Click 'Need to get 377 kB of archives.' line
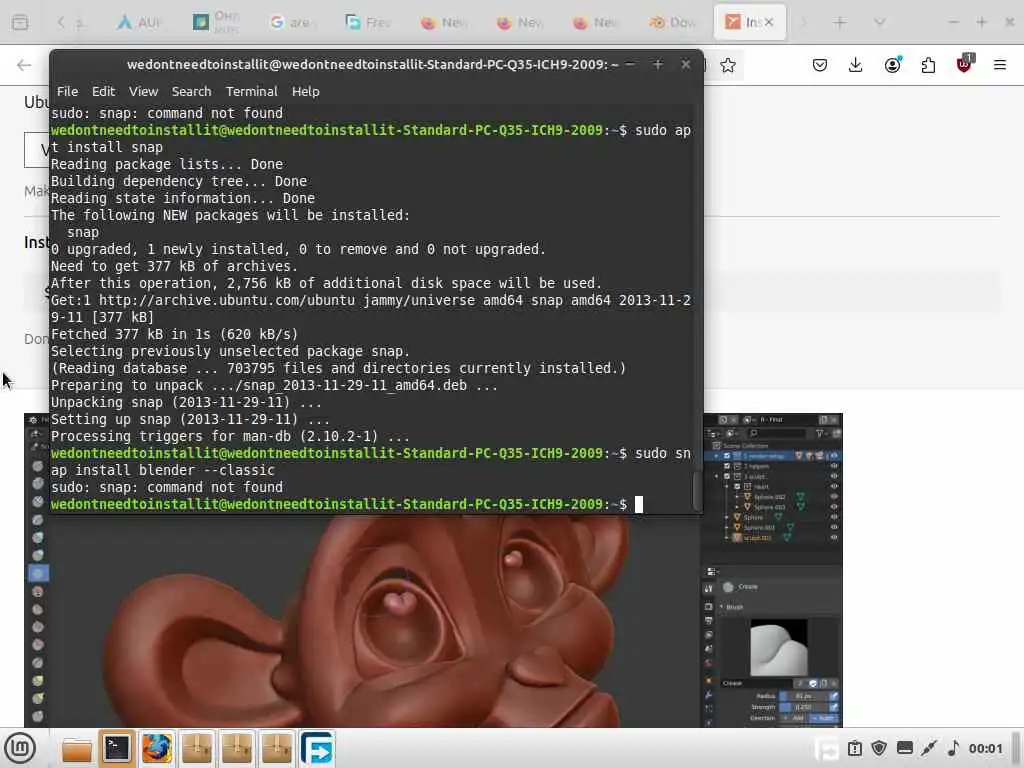The width and height of the screenshot is (1024, 768). [174, 266]
